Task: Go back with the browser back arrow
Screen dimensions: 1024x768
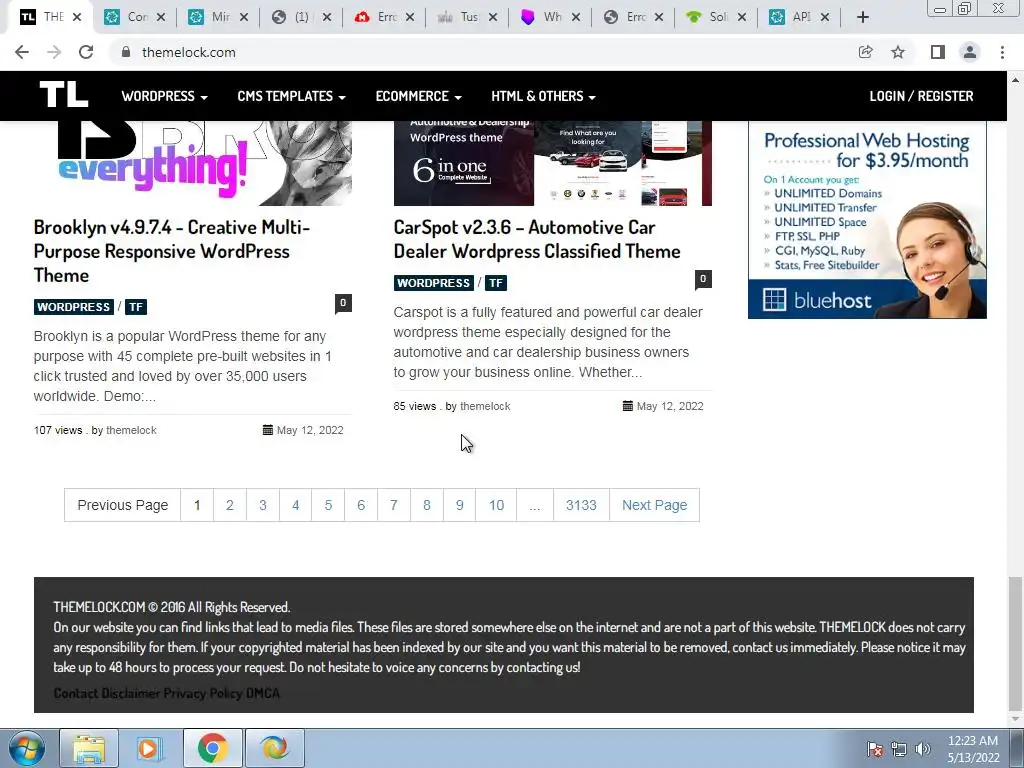Action: 22,52
